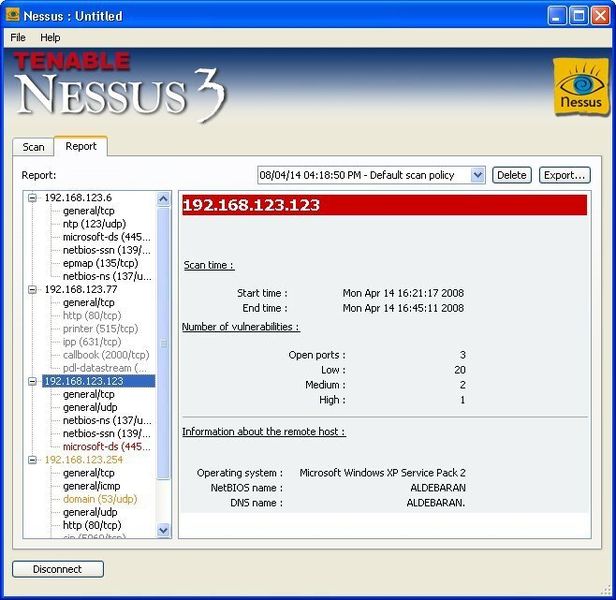Image resolution: width=616 pixels, height=600 pixels.
Task: Select ipp (631/tcp) entry
Action: (x=92, y=342)
